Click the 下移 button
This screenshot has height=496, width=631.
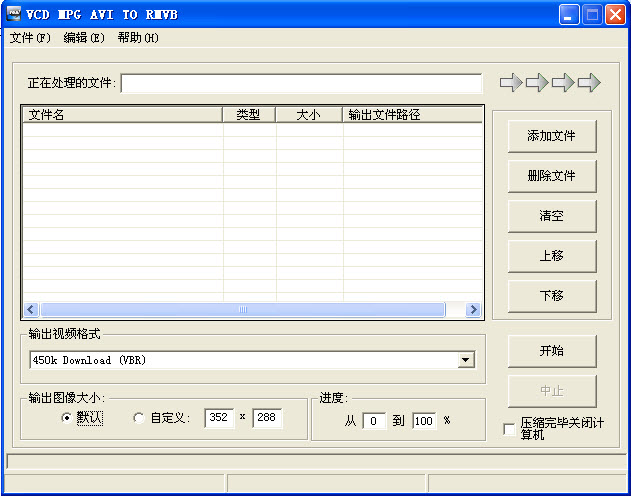(552, 296)
